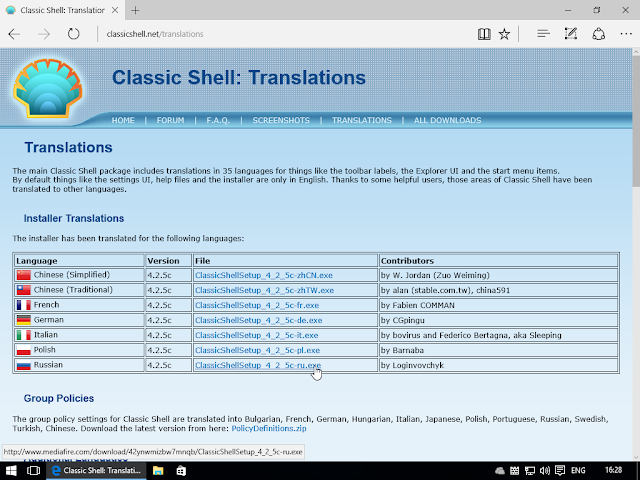640x480 pixels.
Task: Go to HOME in site navigation
Action: [123, 120]
